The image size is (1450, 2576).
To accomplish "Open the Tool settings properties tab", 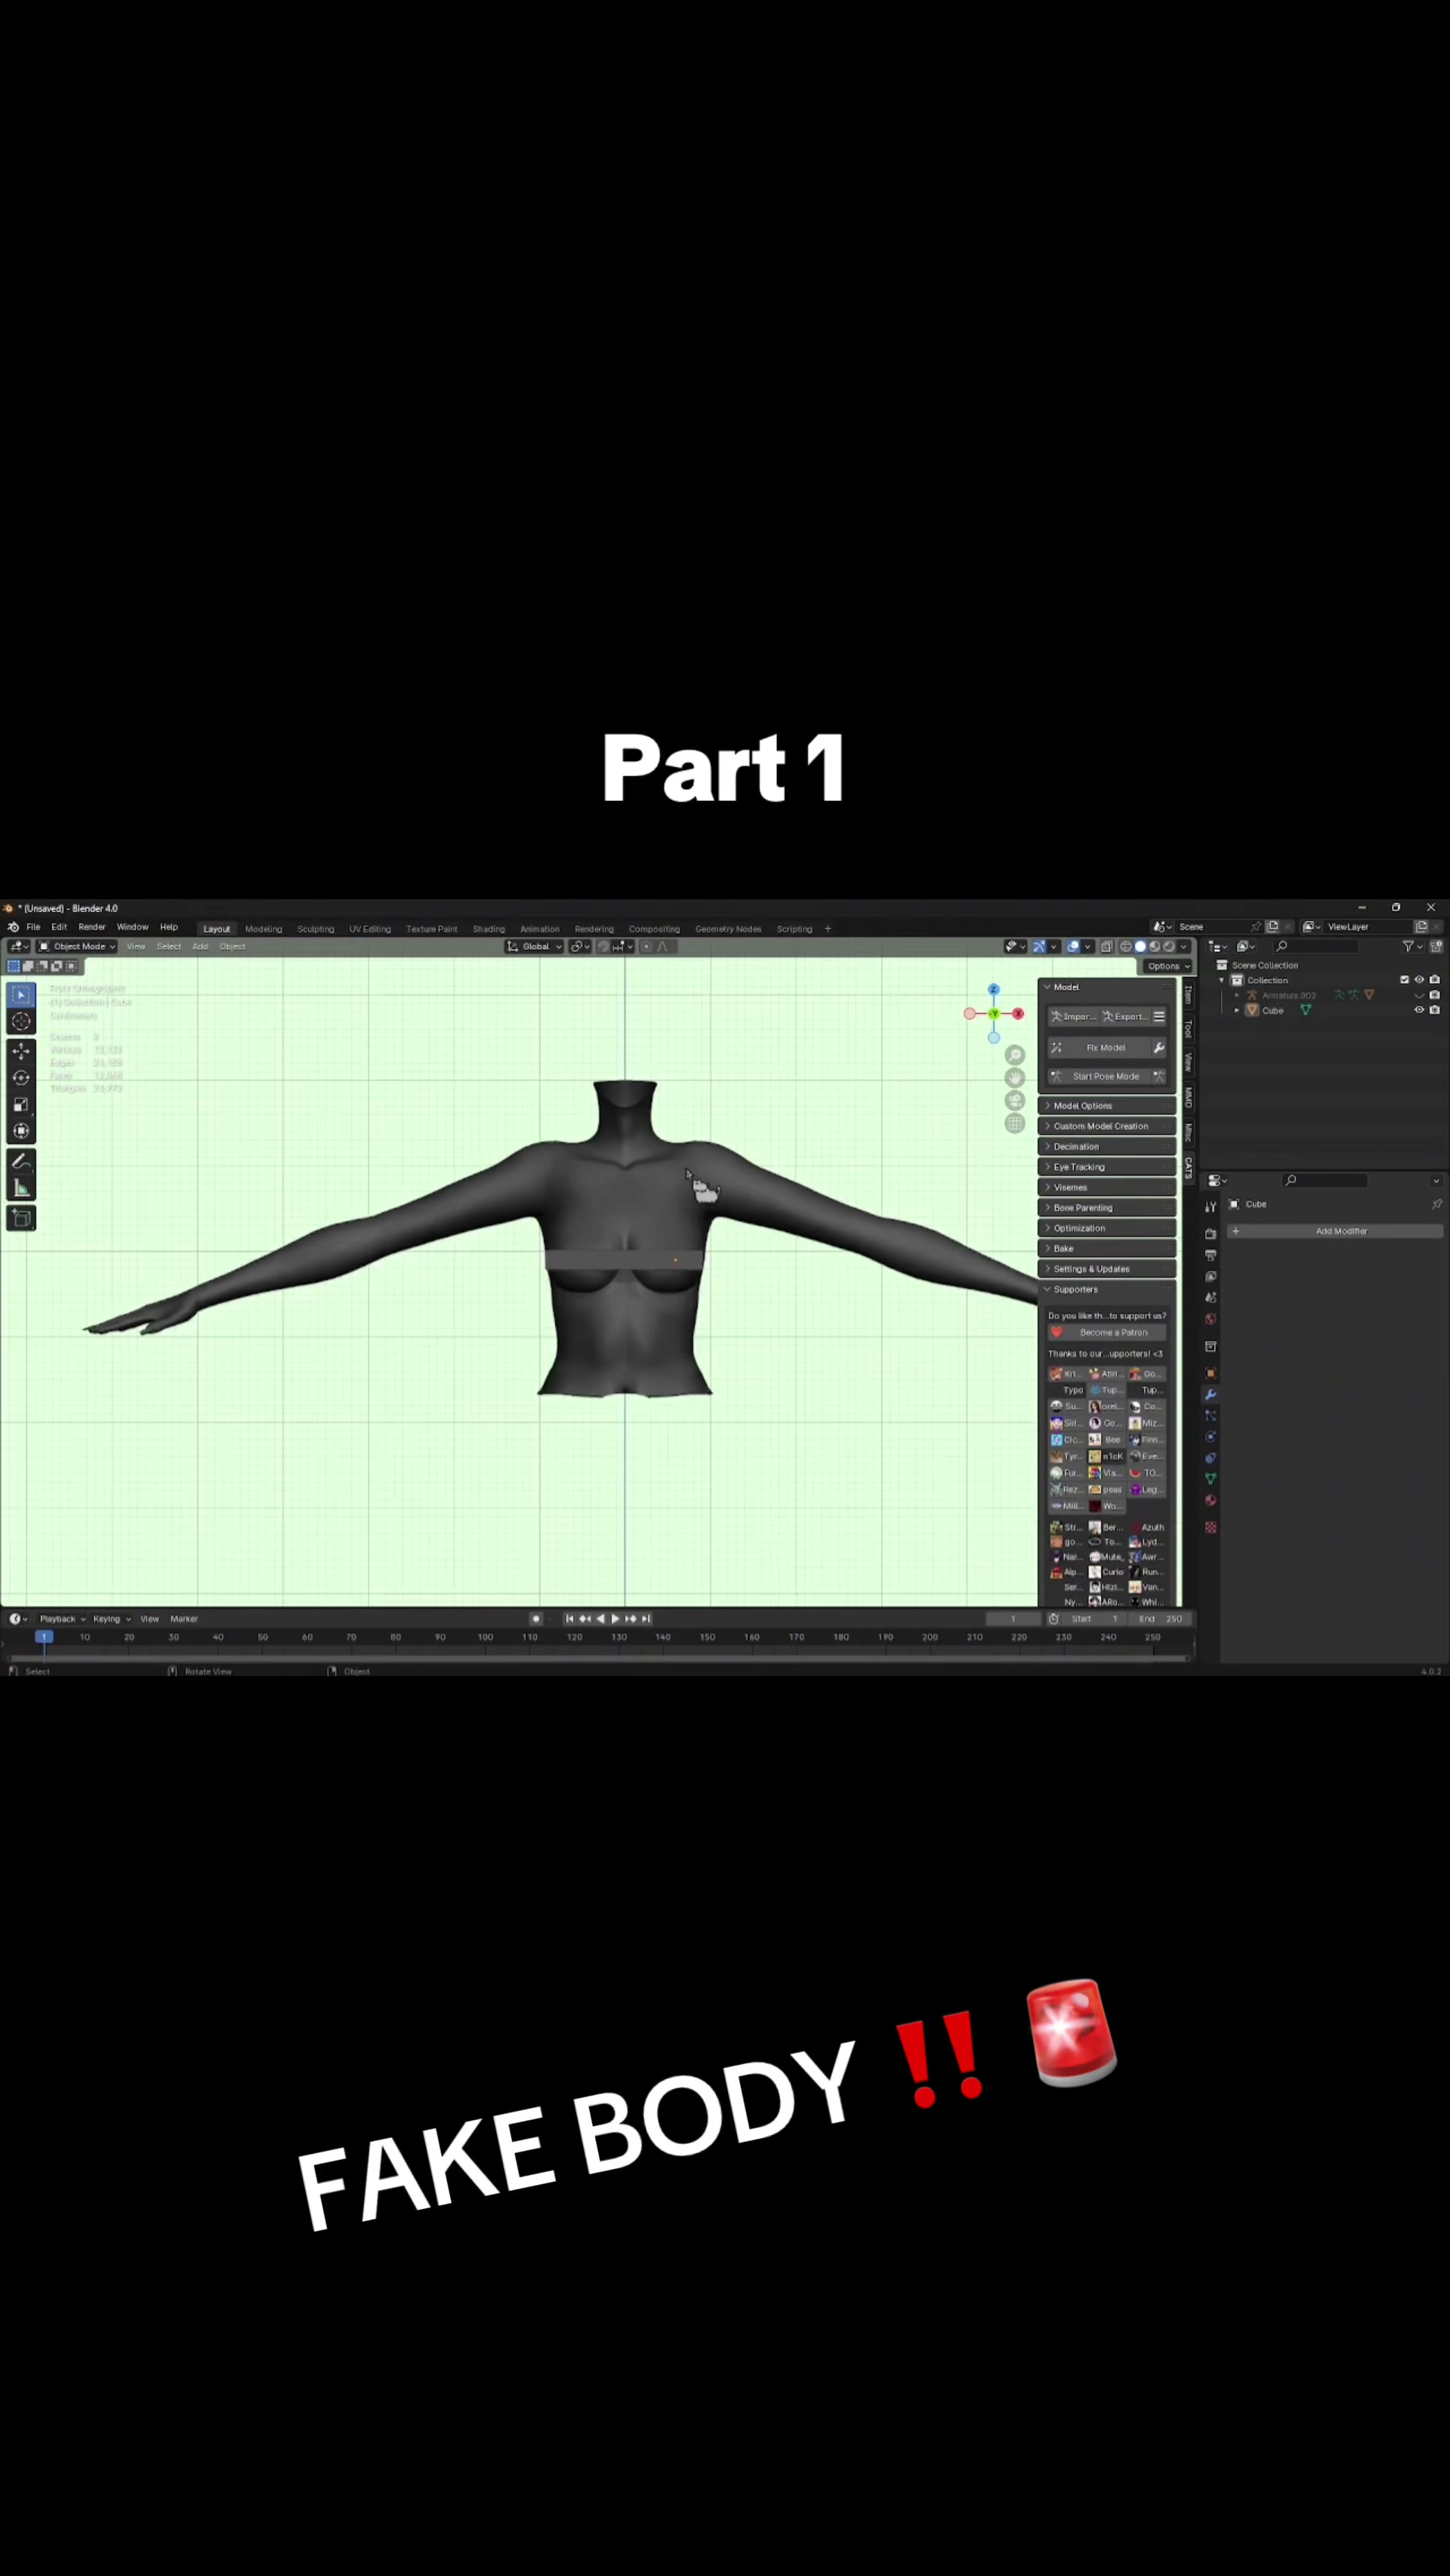I will [1210, 1207].
